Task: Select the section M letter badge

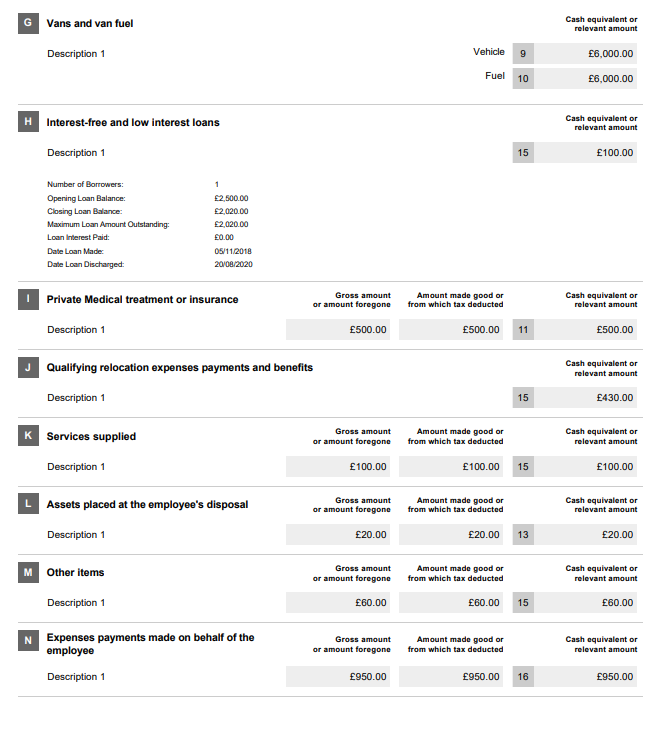Action: pos(28,572)
